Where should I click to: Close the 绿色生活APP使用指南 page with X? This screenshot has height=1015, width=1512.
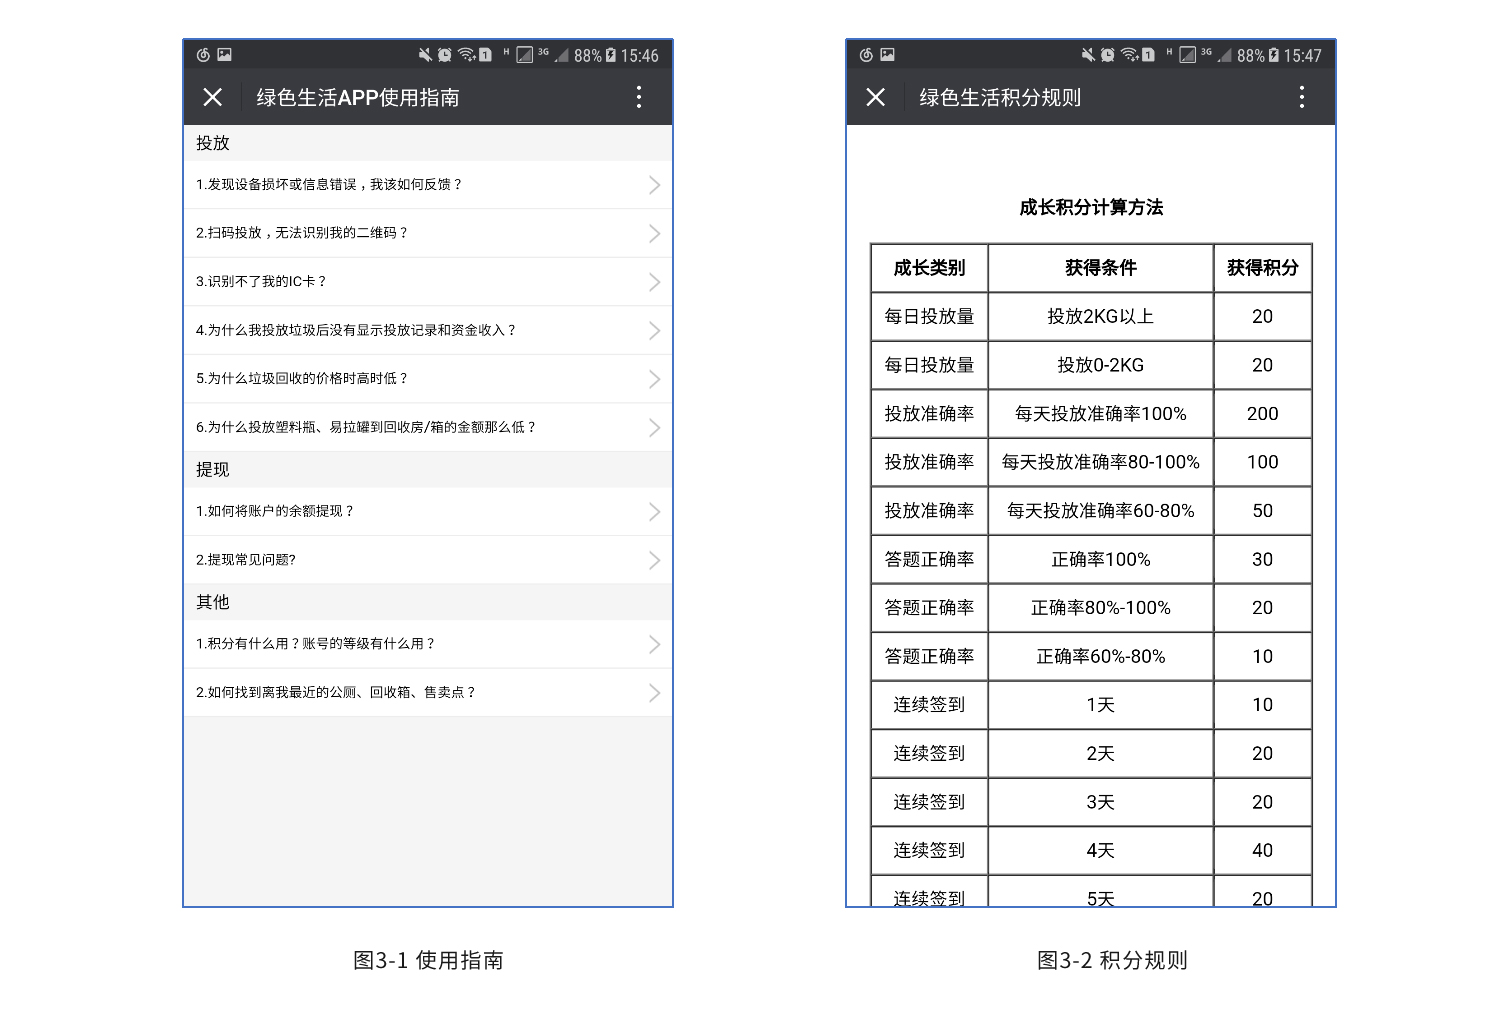click(212, 97)
